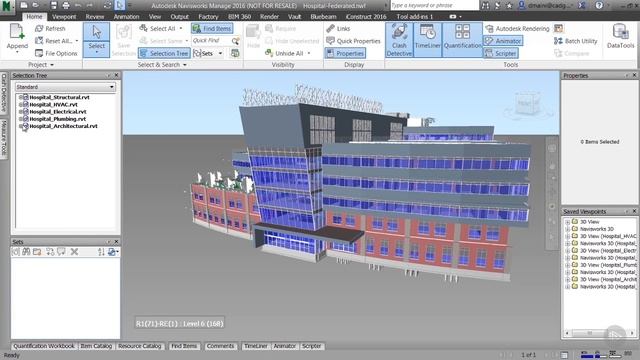Select Hospital_Architectural.rvt in Selection Tree
Image resolution: width=640 pixels, height=360 pixels.
[63, 126]
